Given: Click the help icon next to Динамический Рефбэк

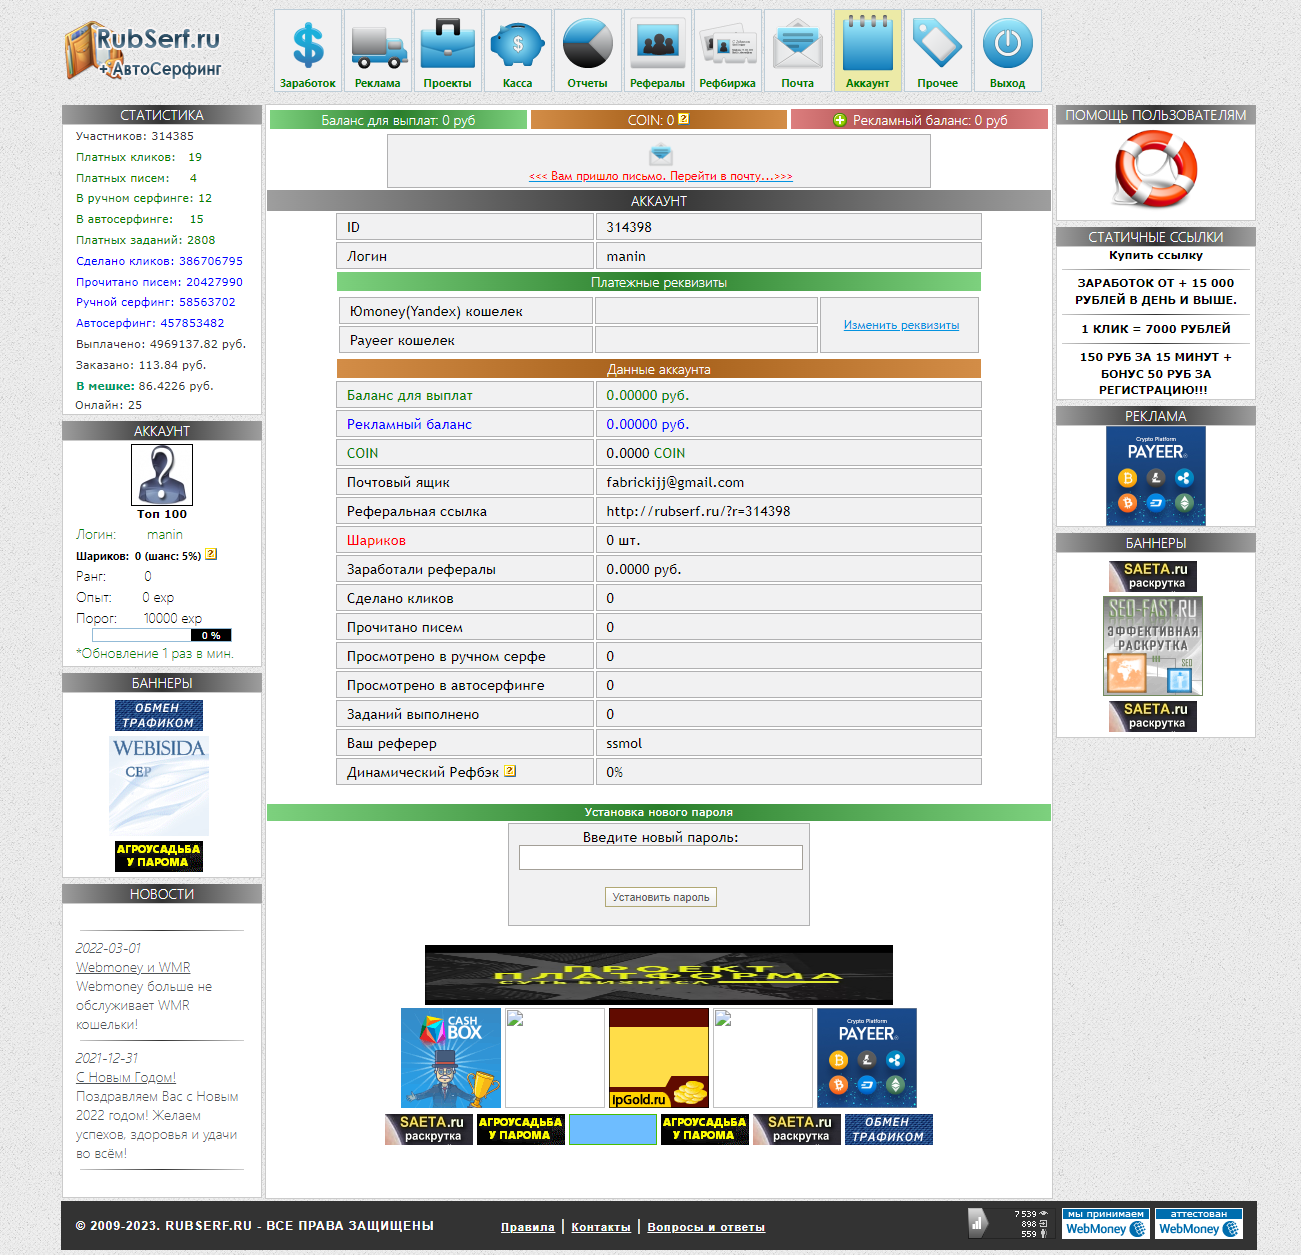Looking at the screenshot, I should tap(510, 771).
